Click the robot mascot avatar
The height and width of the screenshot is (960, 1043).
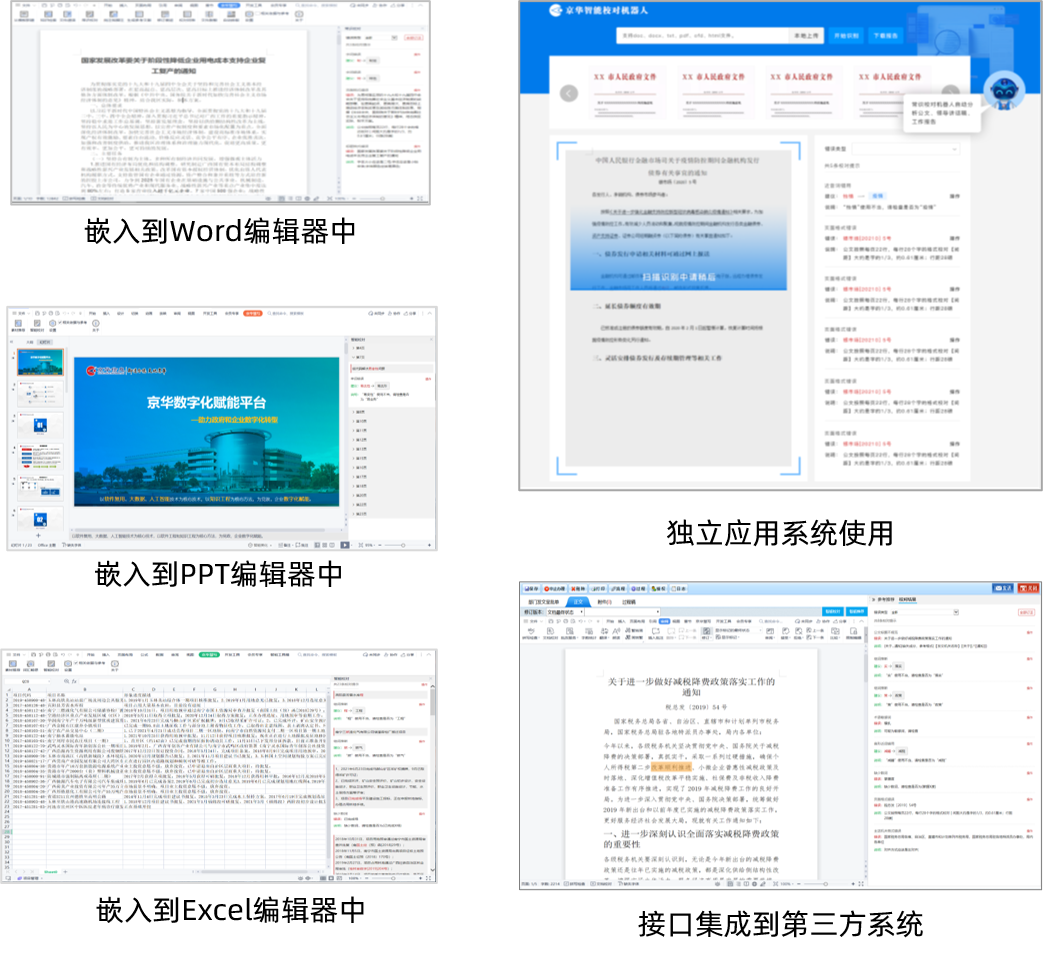click(1004, 91)
